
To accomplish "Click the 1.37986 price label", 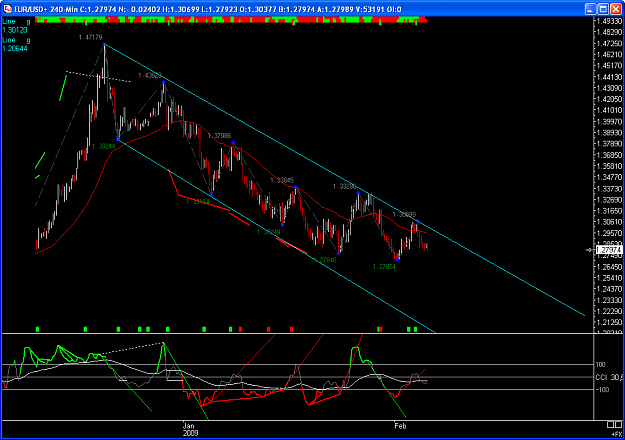I will pyautogui.click(x=219, y=136).
